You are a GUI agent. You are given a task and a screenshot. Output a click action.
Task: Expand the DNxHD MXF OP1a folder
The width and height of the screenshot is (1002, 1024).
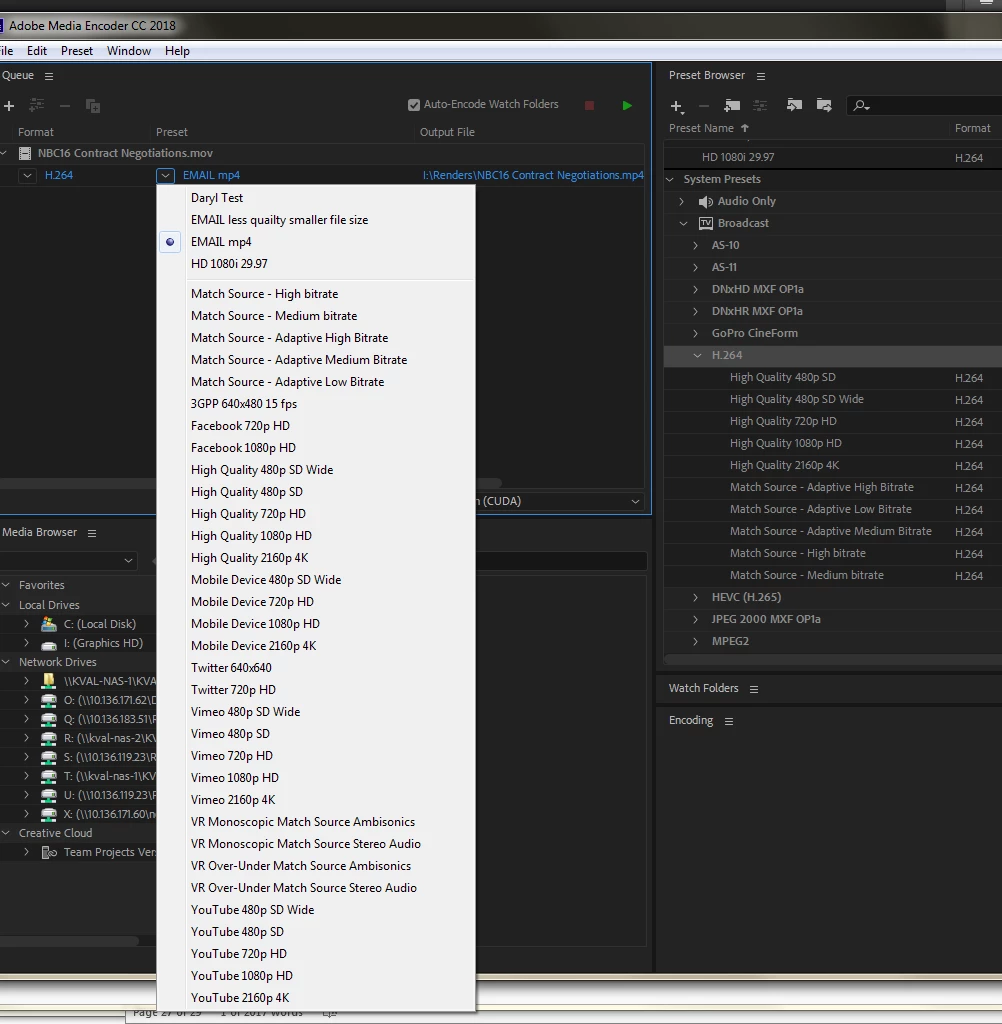(696, 289)
